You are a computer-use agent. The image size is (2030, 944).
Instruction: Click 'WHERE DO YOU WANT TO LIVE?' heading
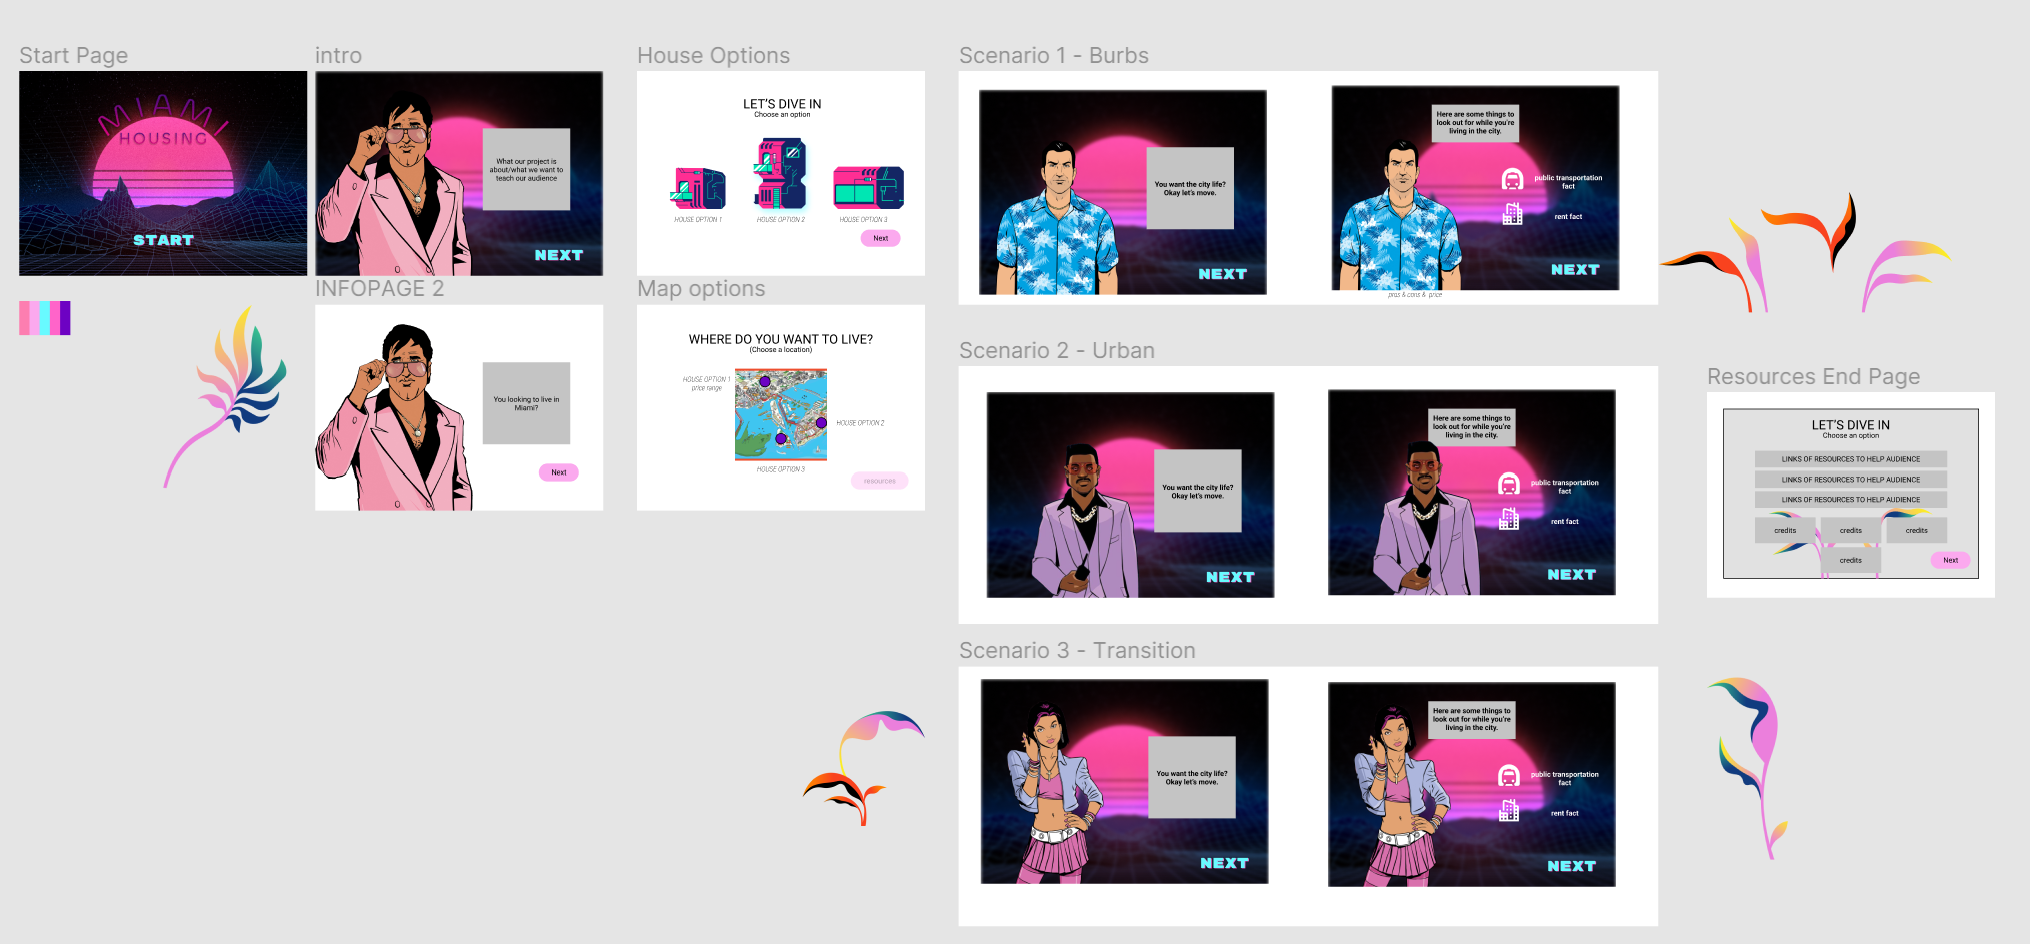(780, 340)
